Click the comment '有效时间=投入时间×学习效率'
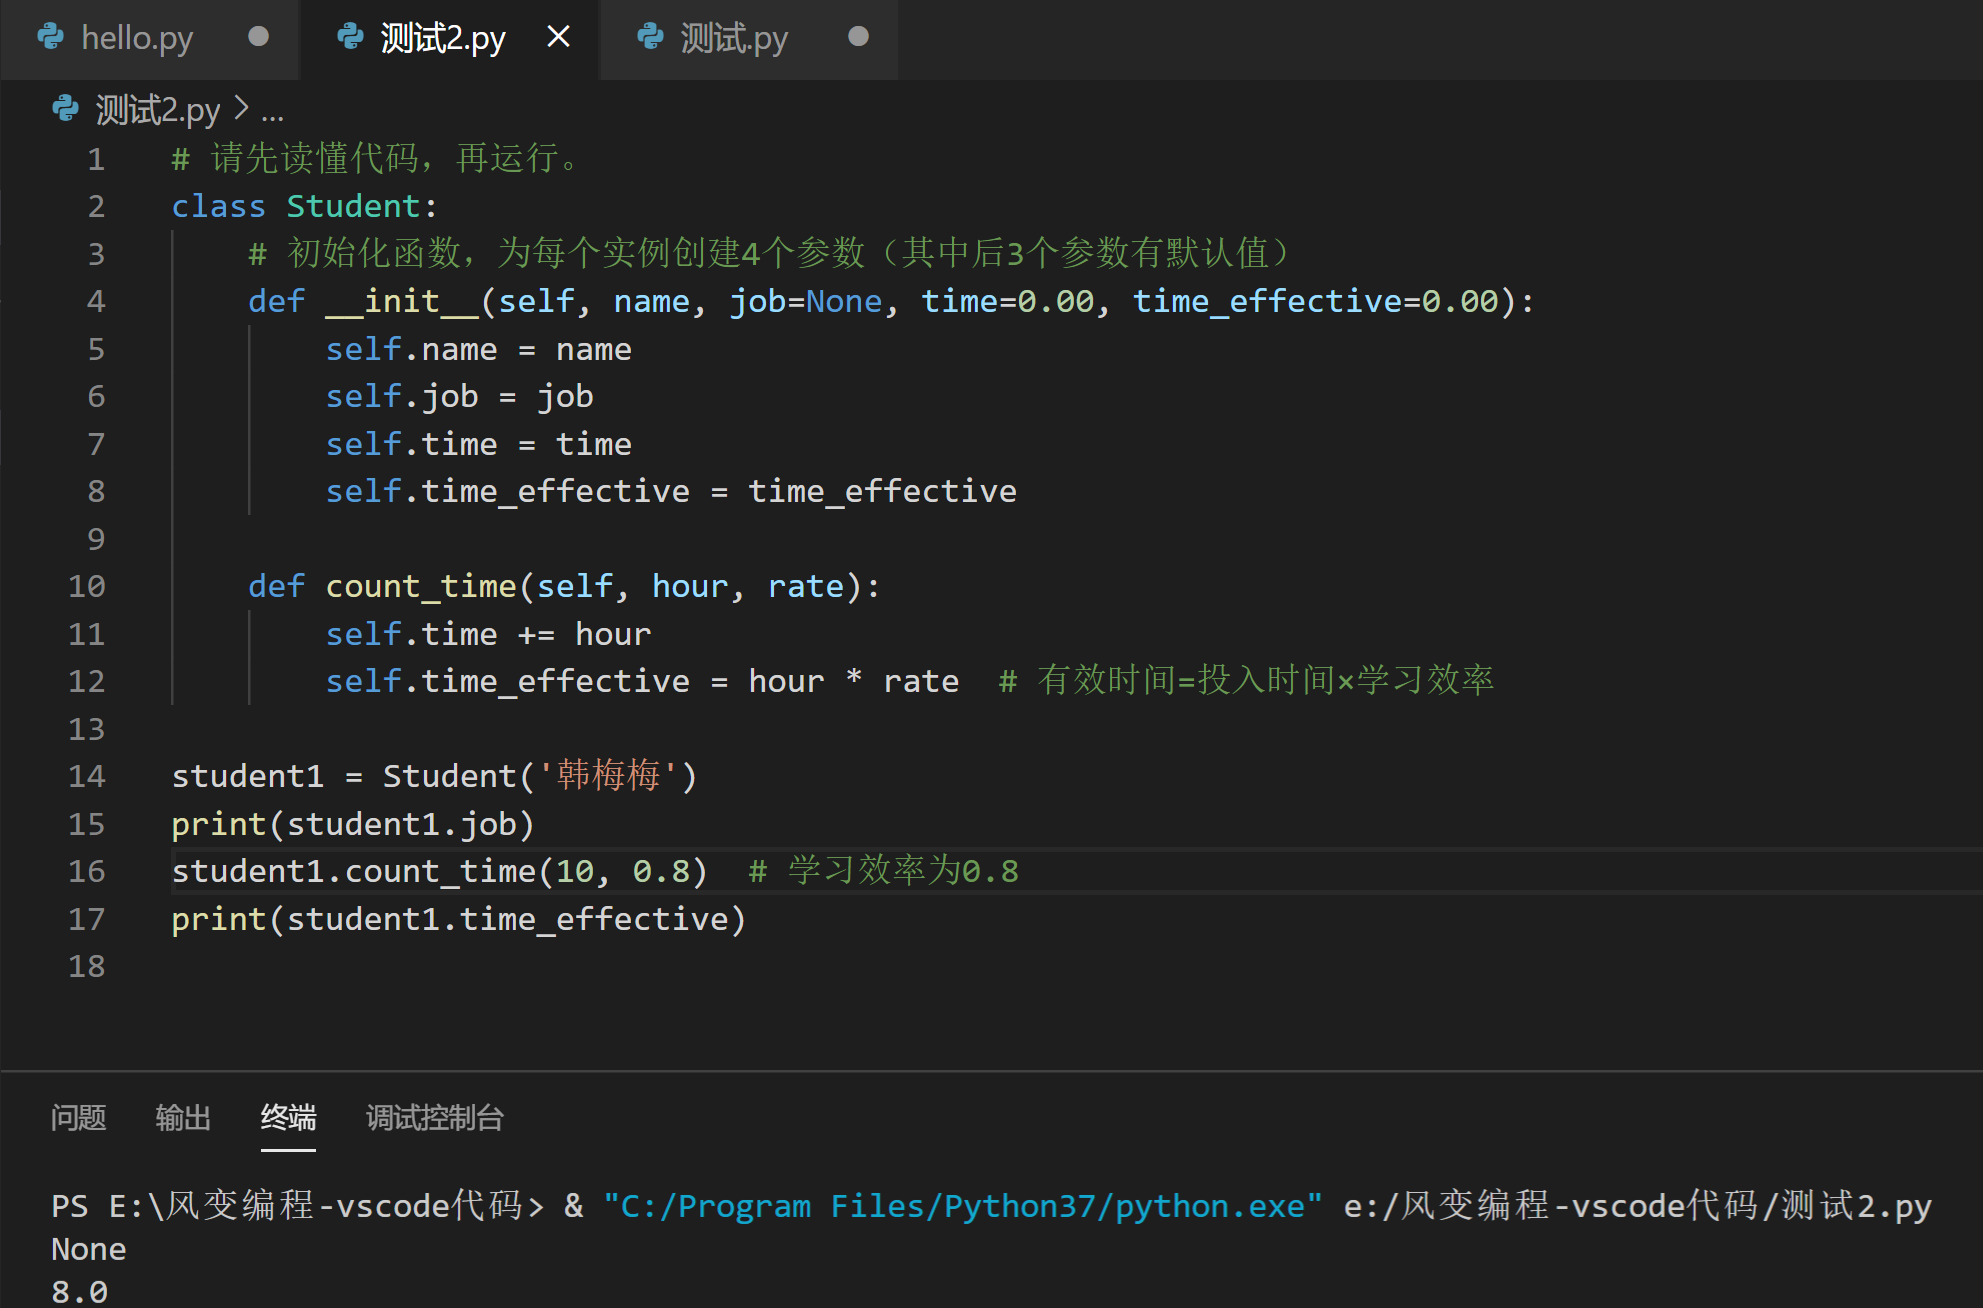Screen dimensions: 1983x1308 [x=1246, y=681]
